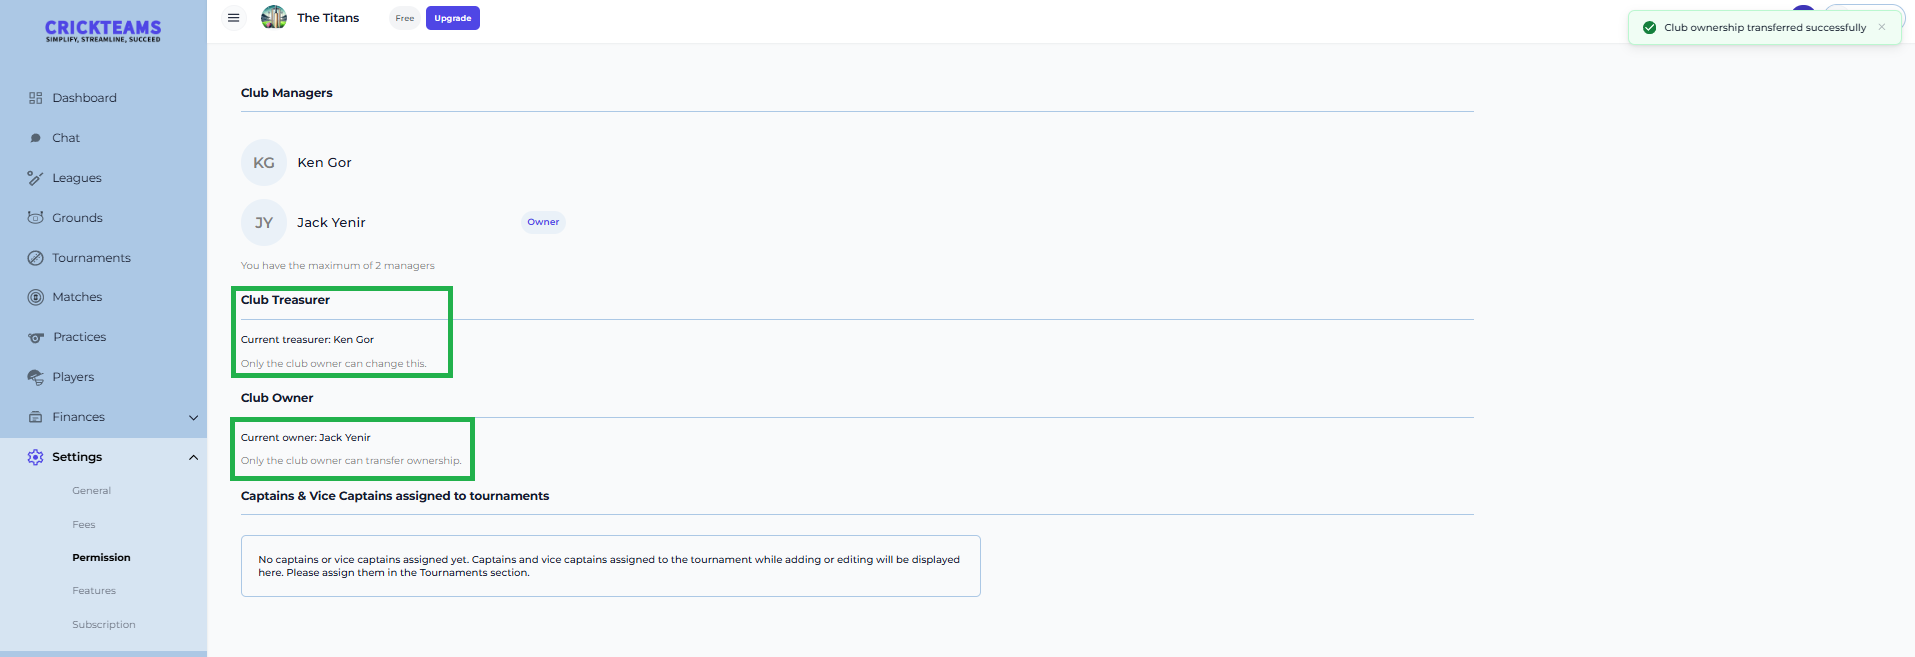1915x657 pixels.
Task: Click the Free plan badge
Action: (405, 18)
